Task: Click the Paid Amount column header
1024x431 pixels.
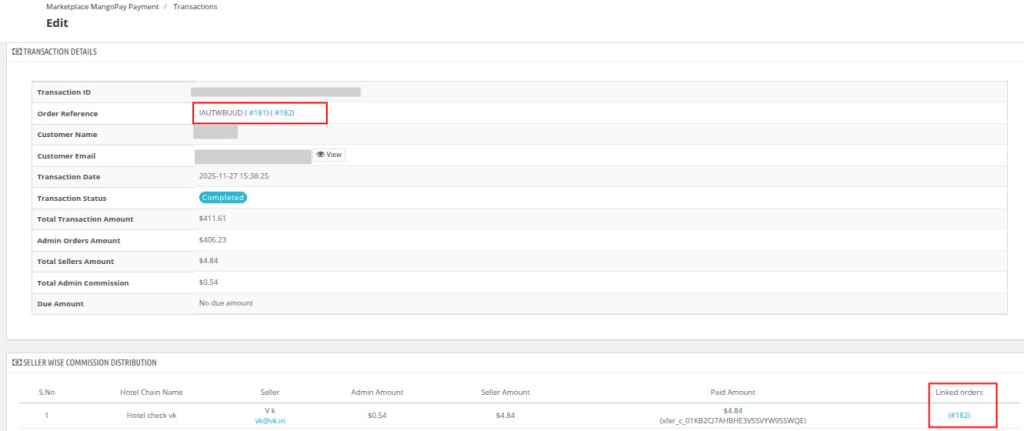Action: point(732,392)
